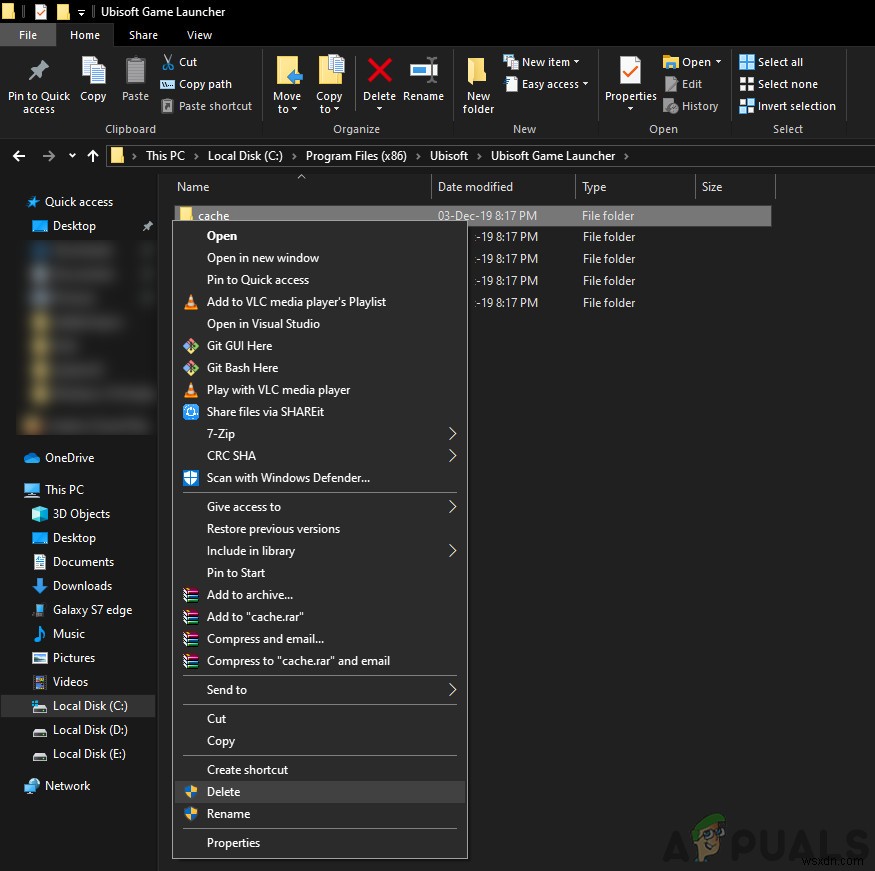Click the Move to icon in Organize

coord(287,85)
